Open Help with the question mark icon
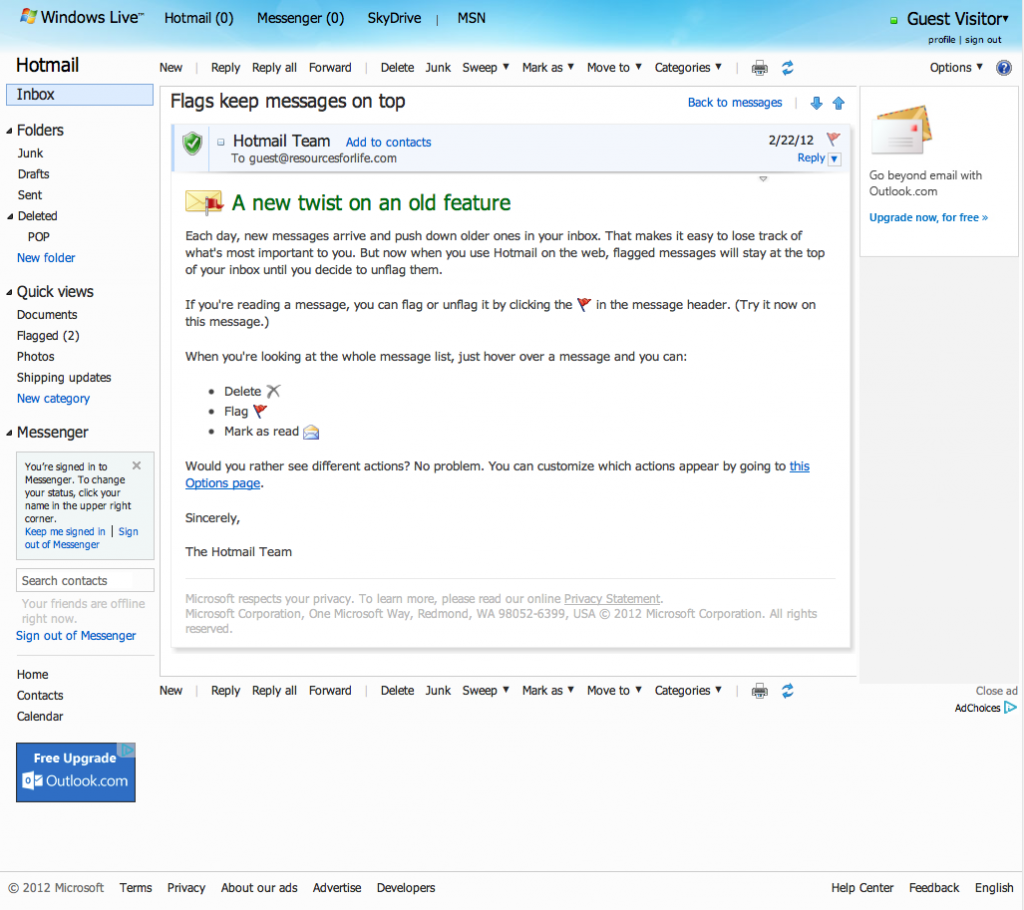 [x=1003, y=67]
